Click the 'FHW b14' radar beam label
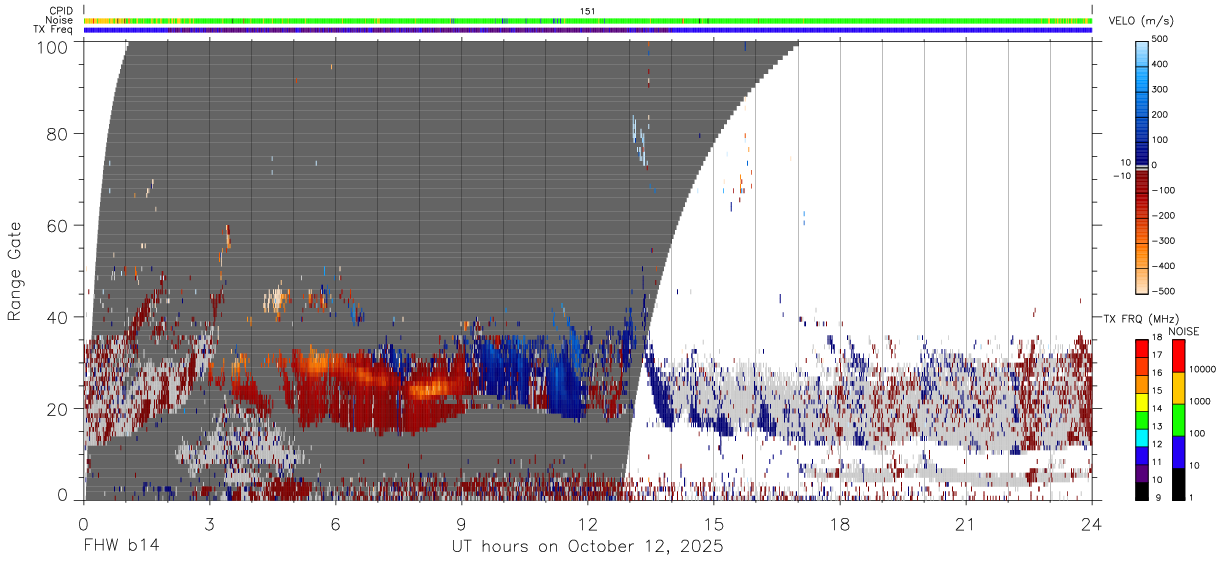Viewport: 1228px width, 567px height. (120, 546)
